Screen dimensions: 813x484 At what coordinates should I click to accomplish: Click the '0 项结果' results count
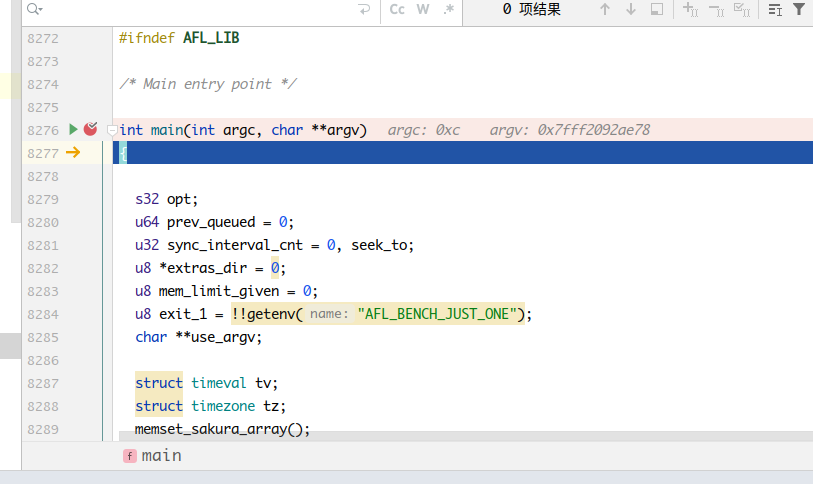[531, 9]
